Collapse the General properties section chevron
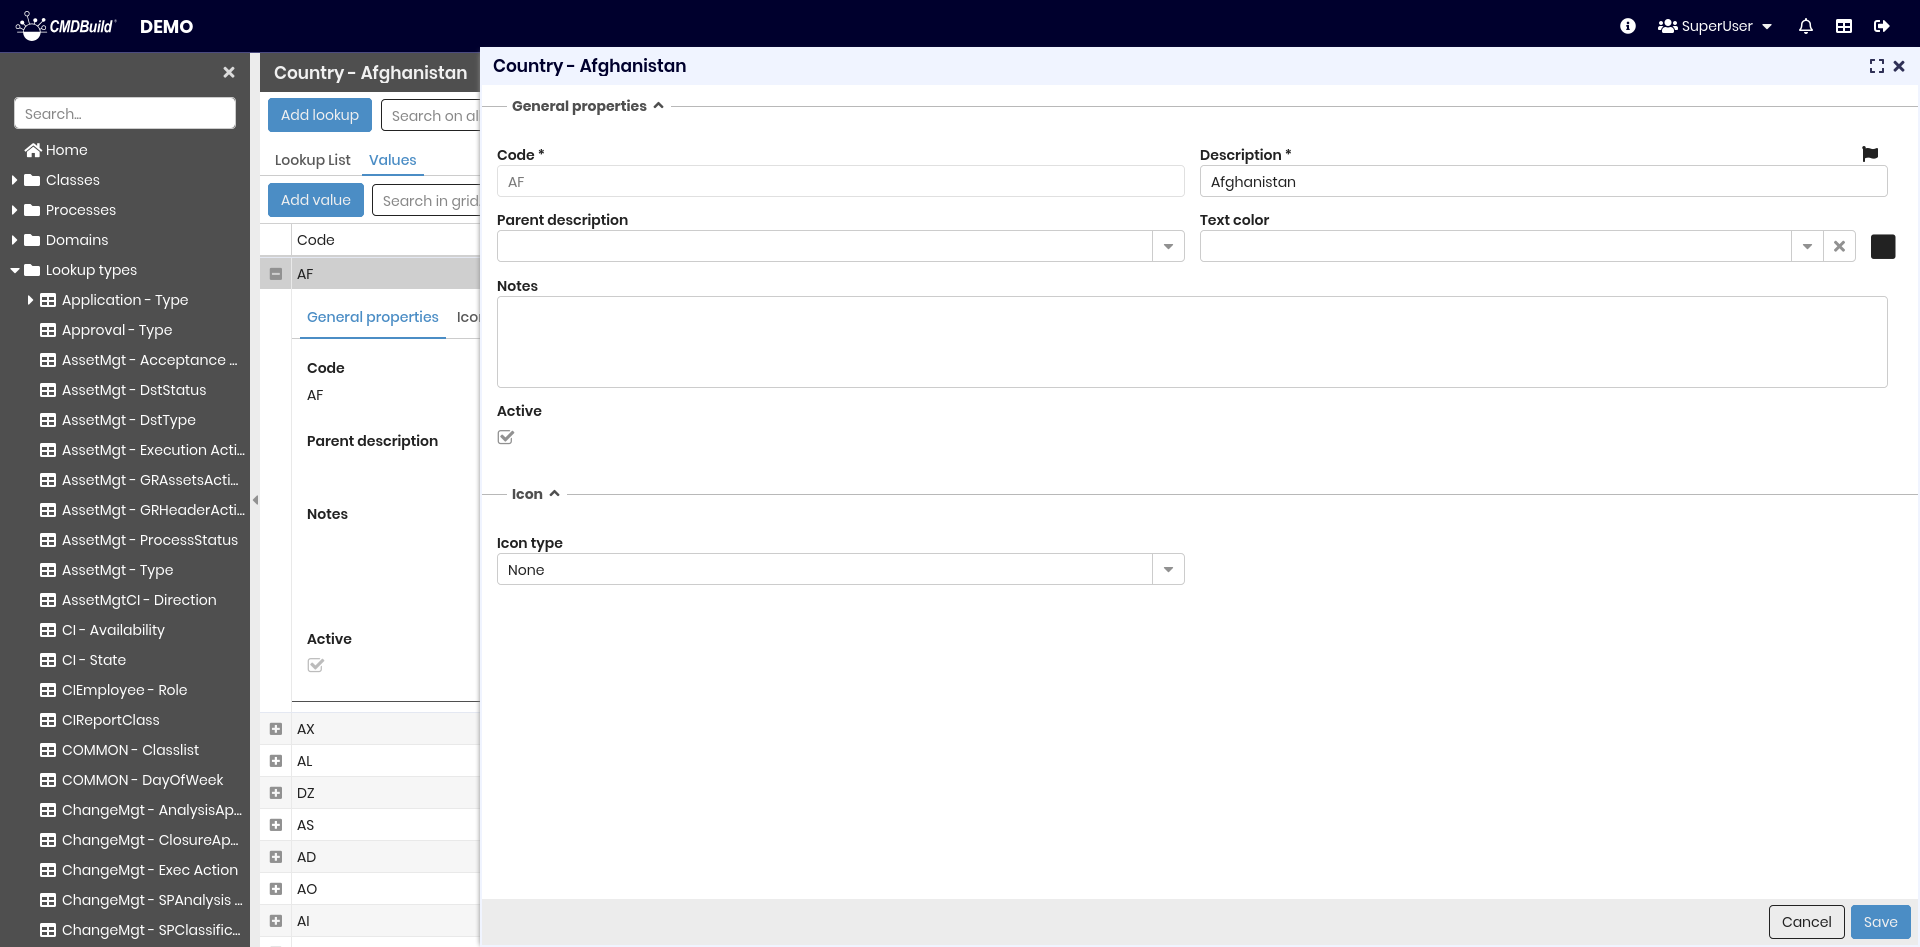 [x=659, y=105]
